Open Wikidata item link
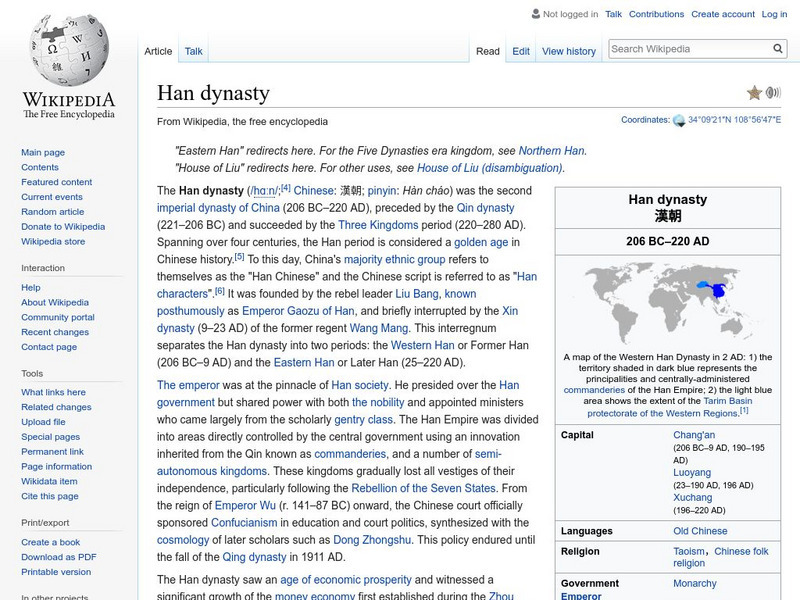800x600 pixels. point(49,481)
